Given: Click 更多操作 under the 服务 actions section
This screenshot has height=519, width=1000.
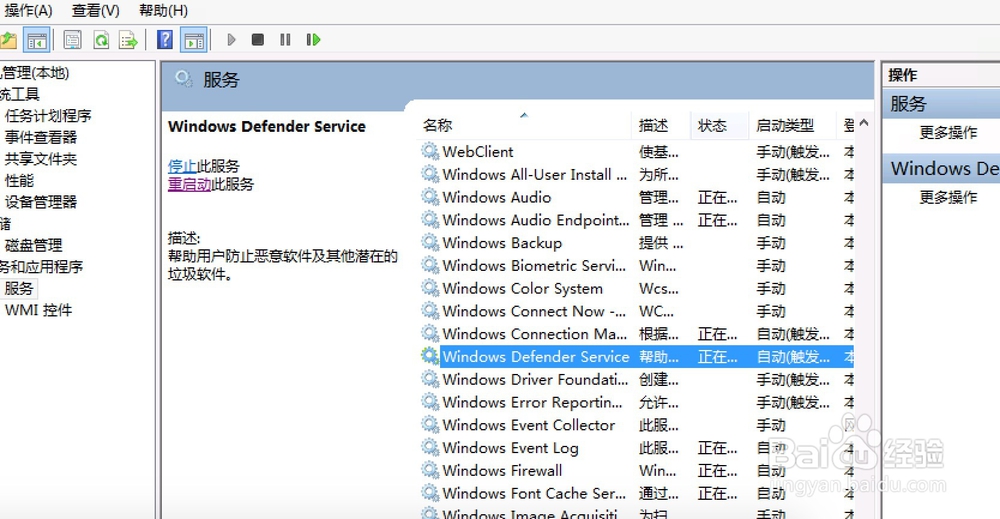Looking at the screenshot, I should point(948,133).
